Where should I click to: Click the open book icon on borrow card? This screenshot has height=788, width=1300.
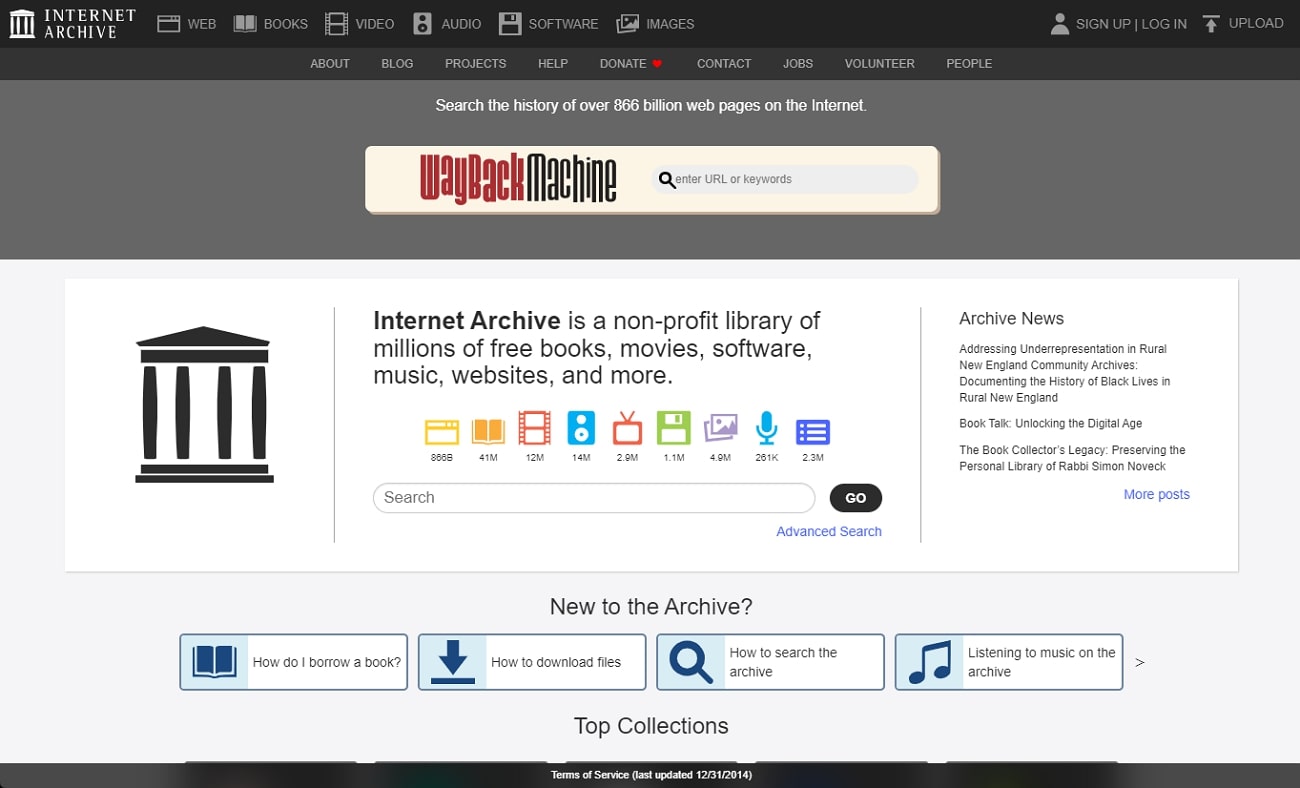214,662
